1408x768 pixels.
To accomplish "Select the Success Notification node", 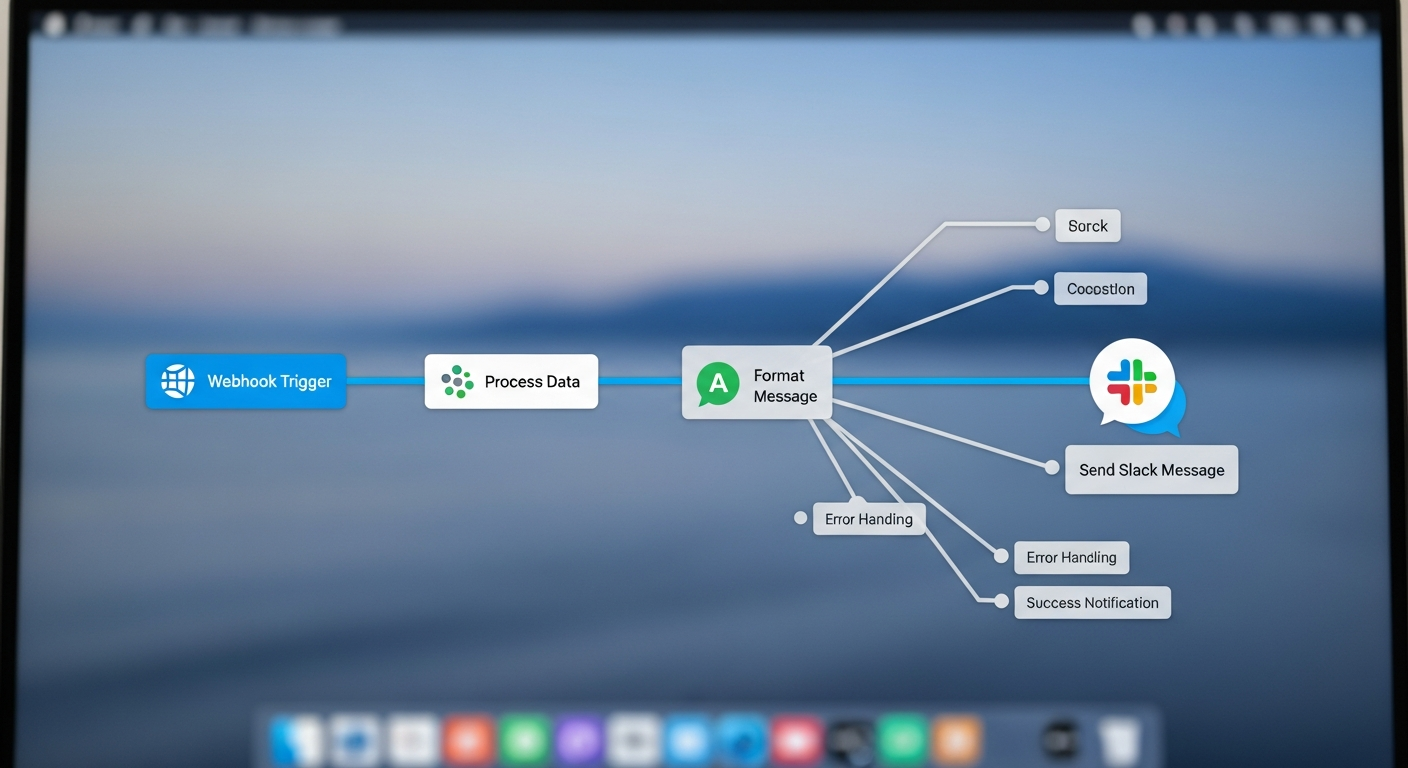I will click(1092, 603).
